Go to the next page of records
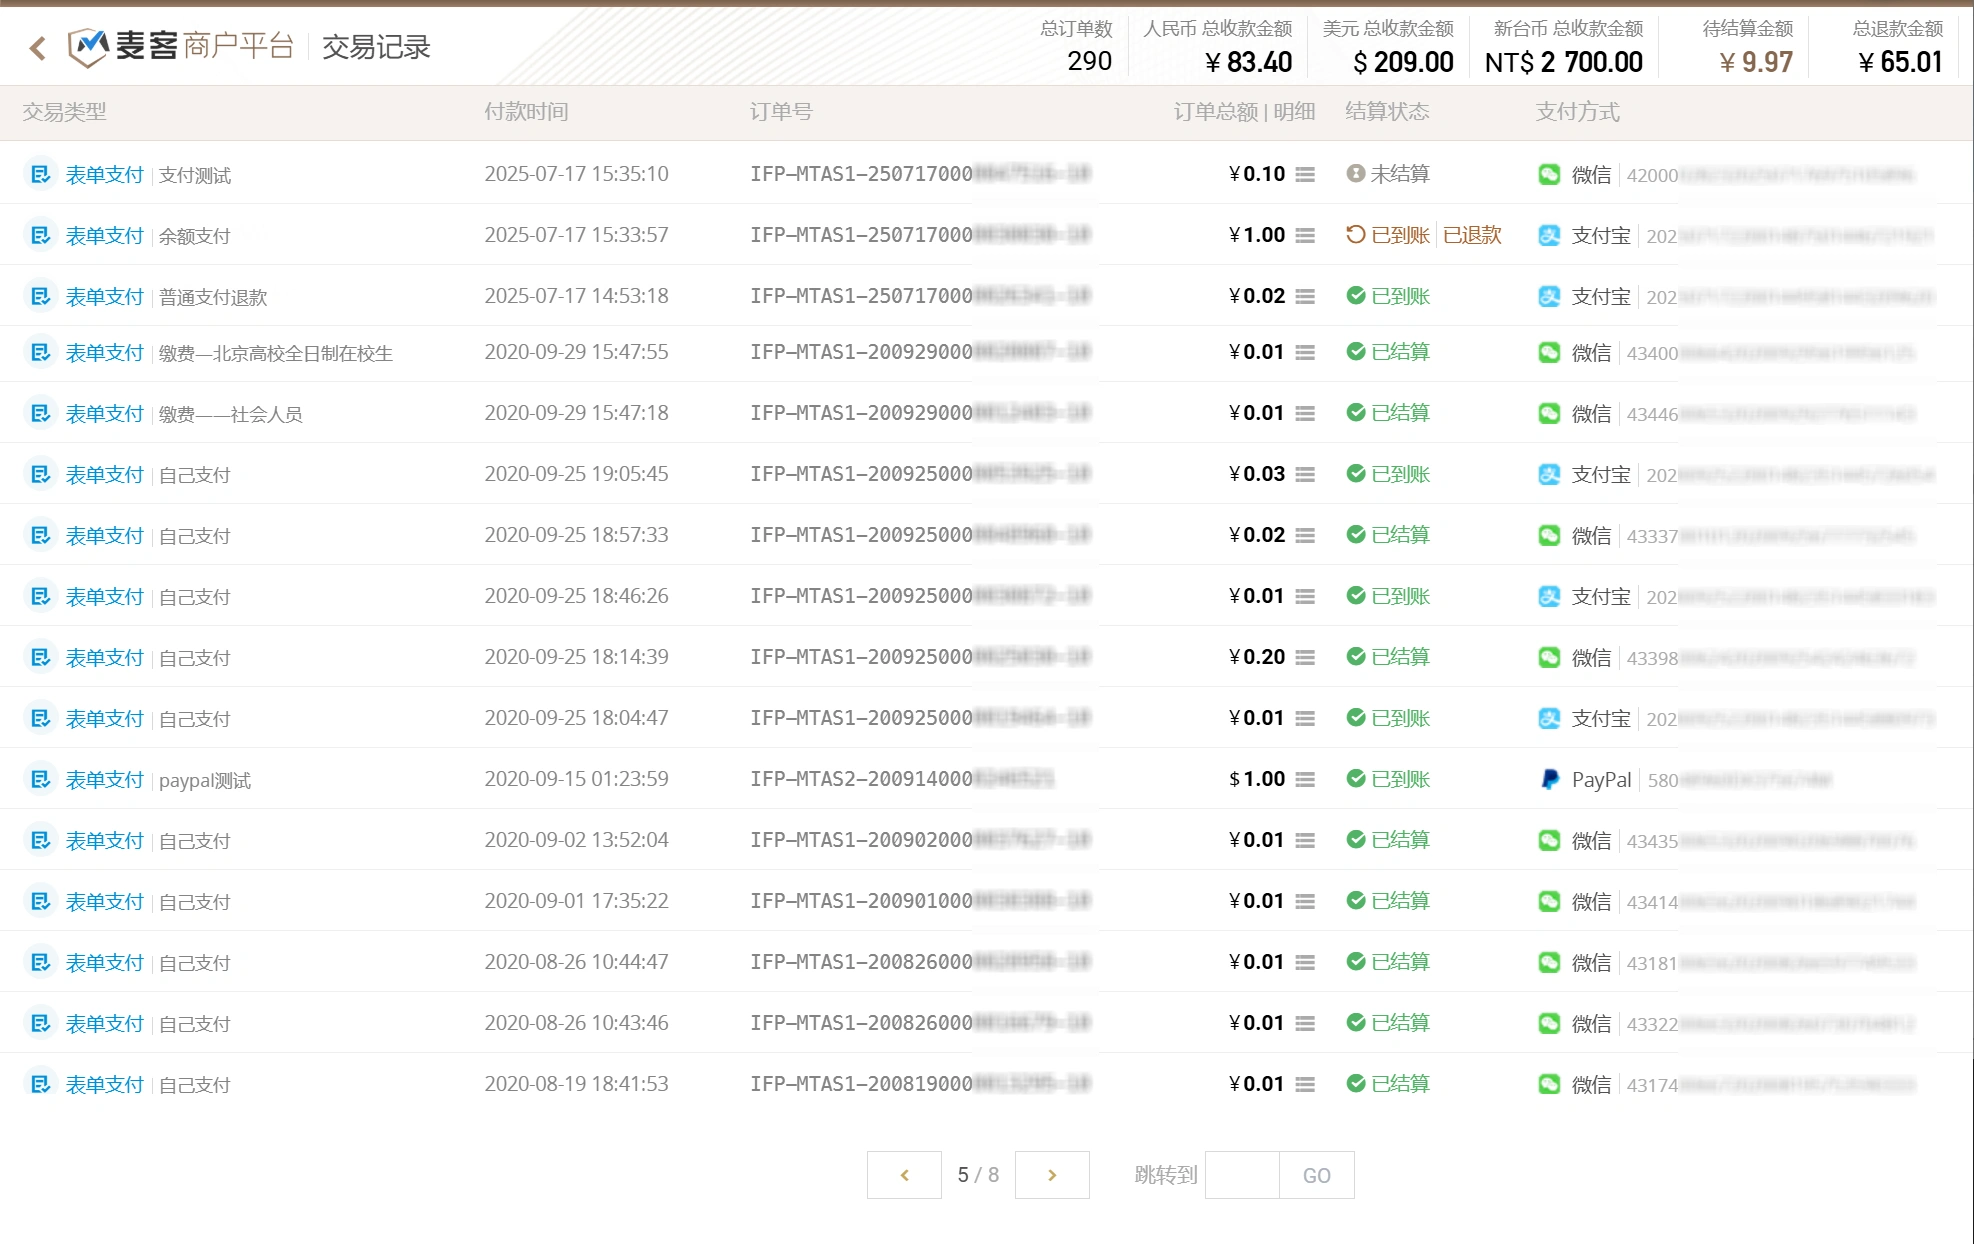This screenshot has height=1244, width=1974. [x=1052, y=1175]
